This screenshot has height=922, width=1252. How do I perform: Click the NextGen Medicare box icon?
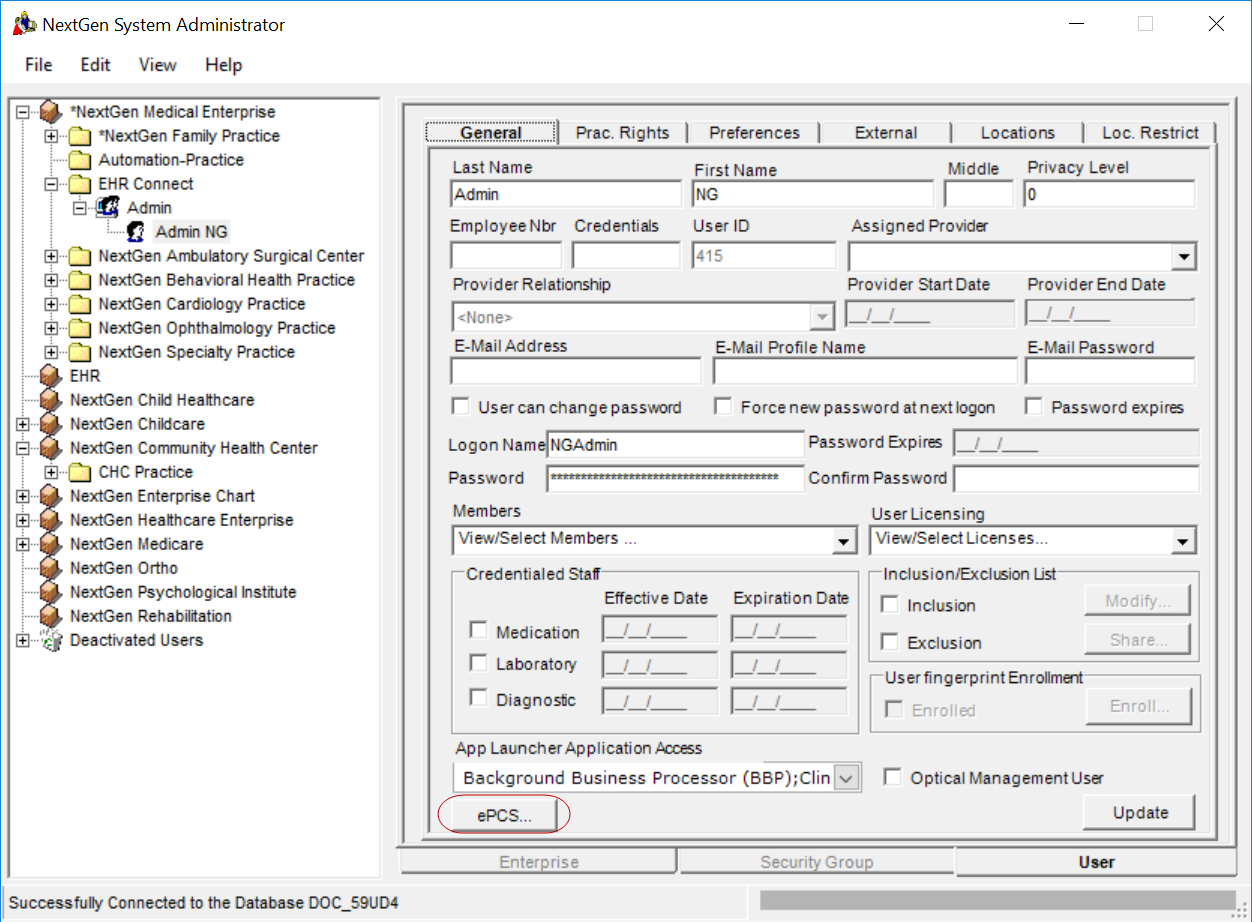tap(50, 544)
